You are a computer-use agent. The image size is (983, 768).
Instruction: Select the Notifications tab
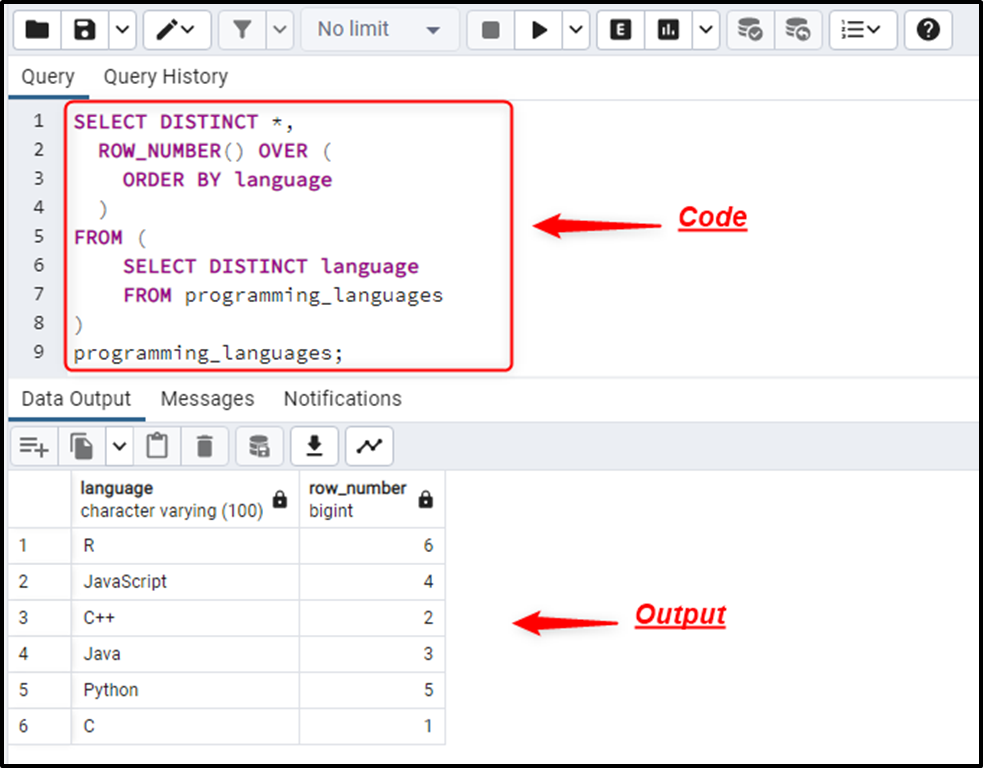[342, 398]
